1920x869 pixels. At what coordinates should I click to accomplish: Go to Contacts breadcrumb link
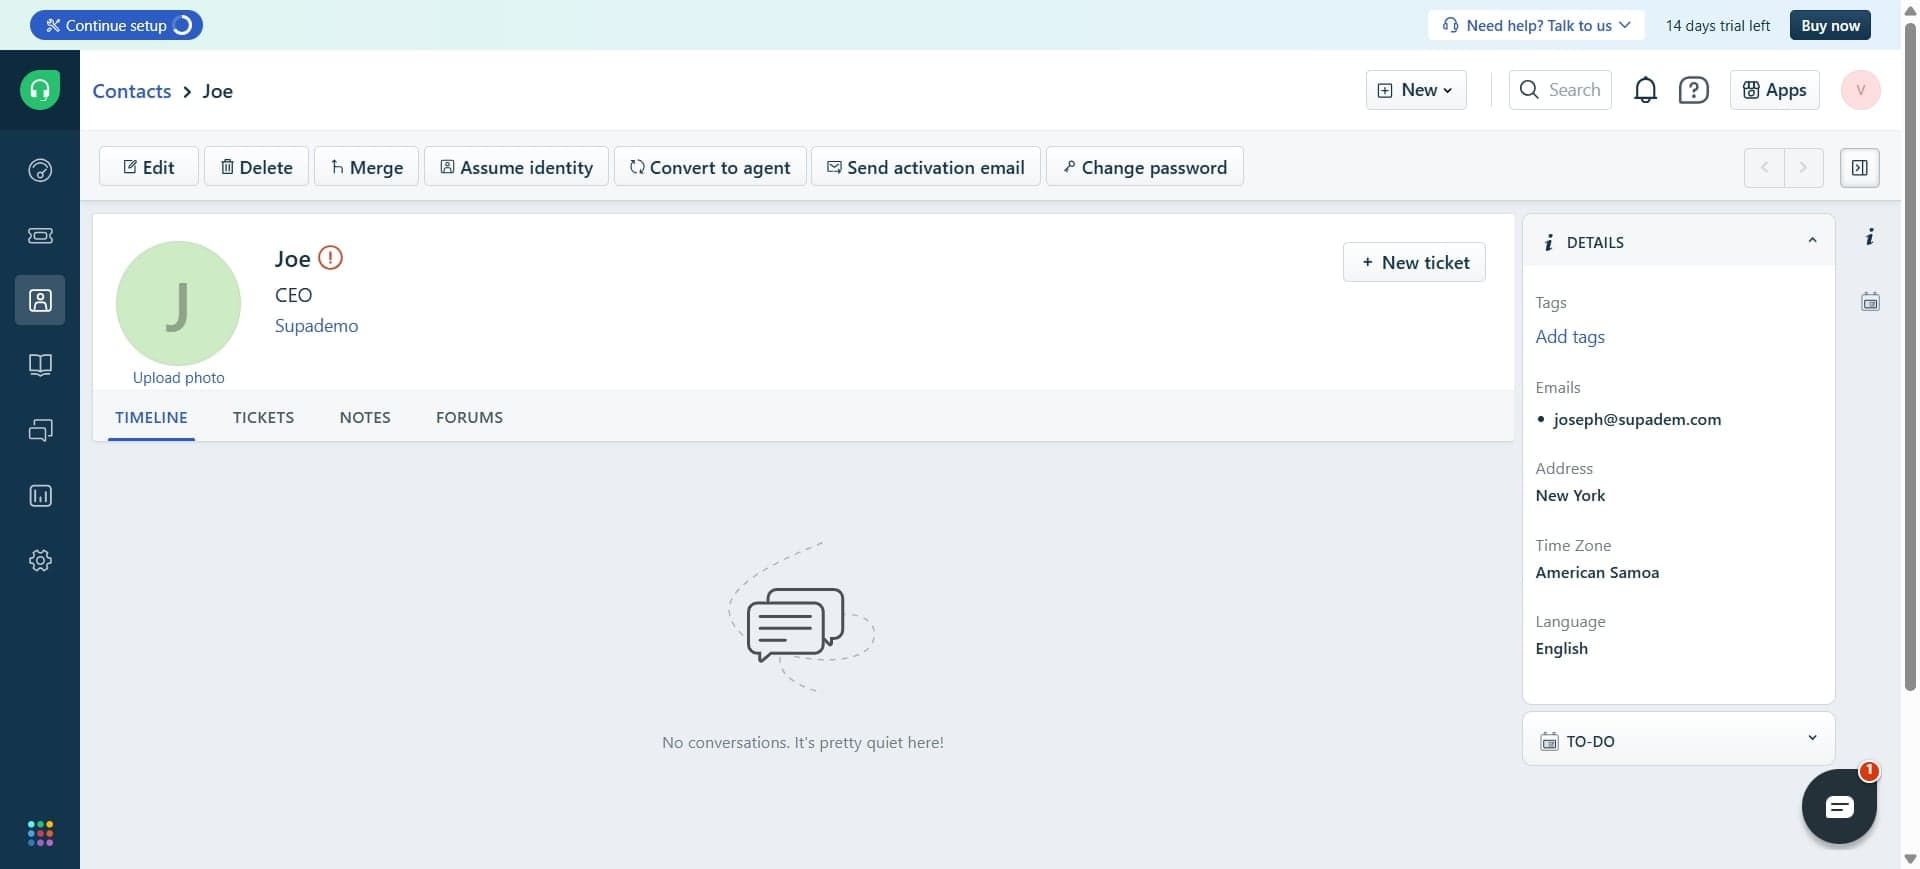tap(132, 91)
